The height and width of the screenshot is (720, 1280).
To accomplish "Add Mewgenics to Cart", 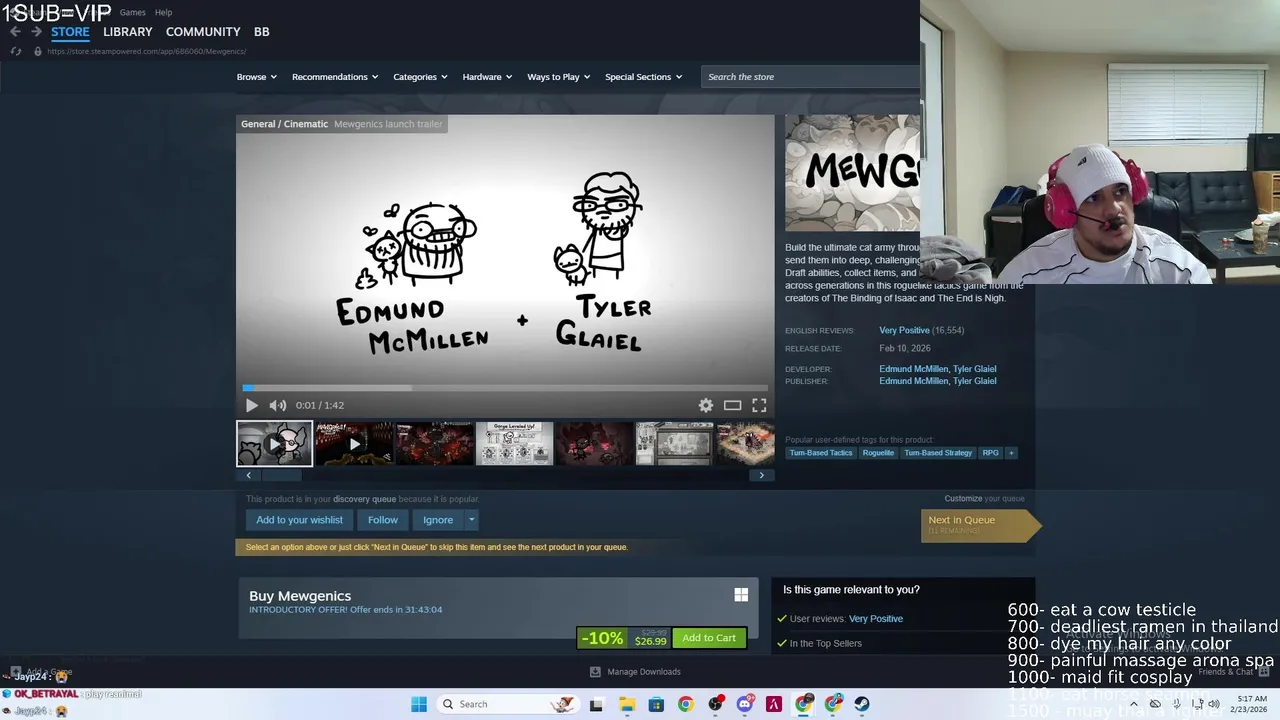I will click(709, 638).
